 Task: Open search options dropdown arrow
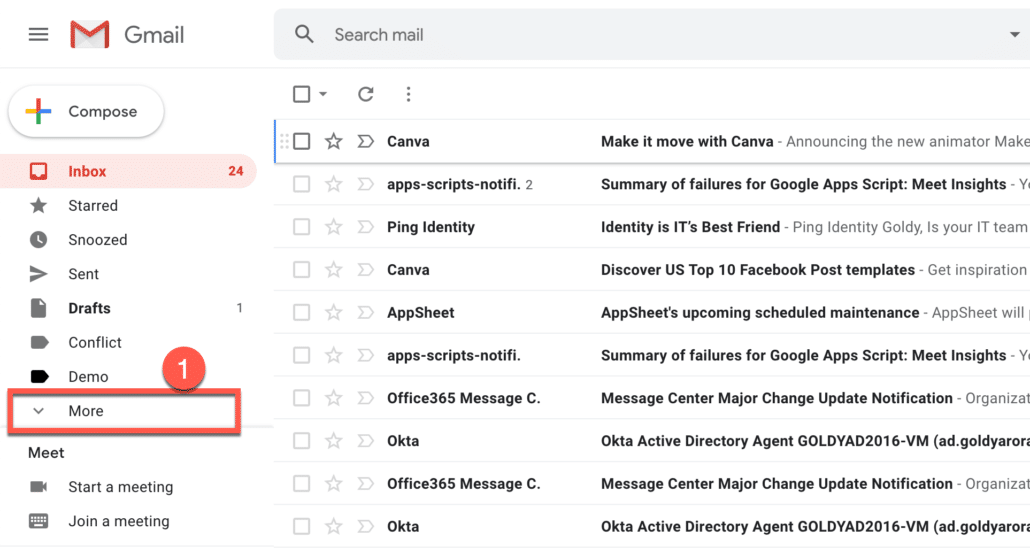(1014, 34)
